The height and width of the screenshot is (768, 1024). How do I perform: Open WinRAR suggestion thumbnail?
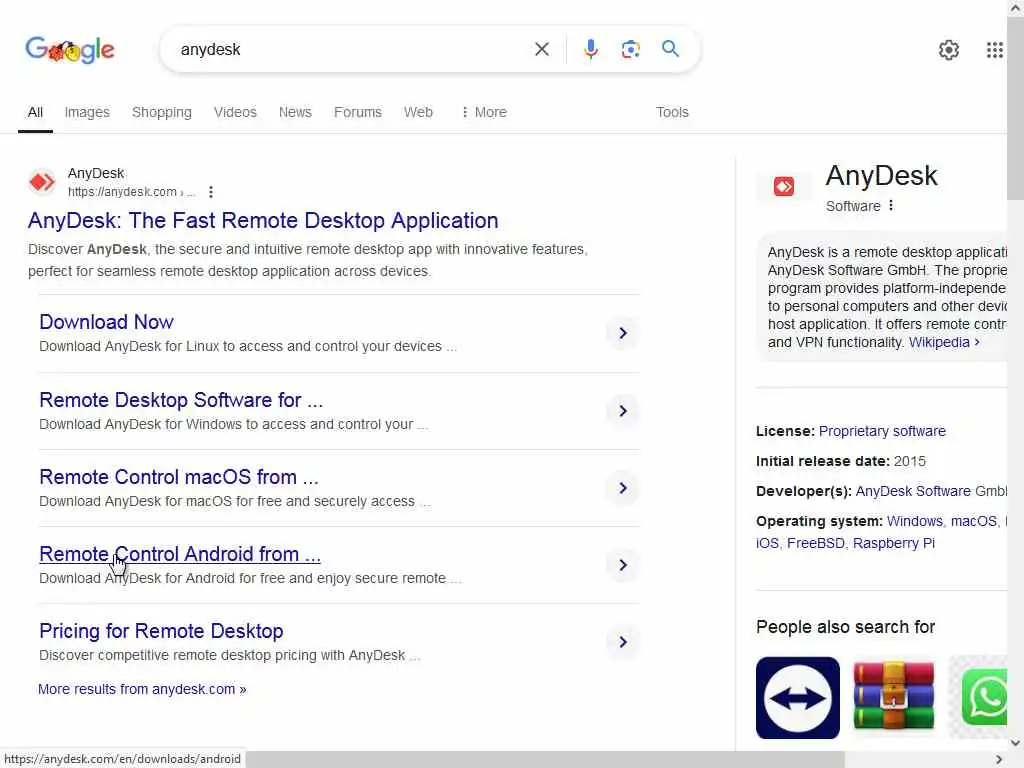893,696
